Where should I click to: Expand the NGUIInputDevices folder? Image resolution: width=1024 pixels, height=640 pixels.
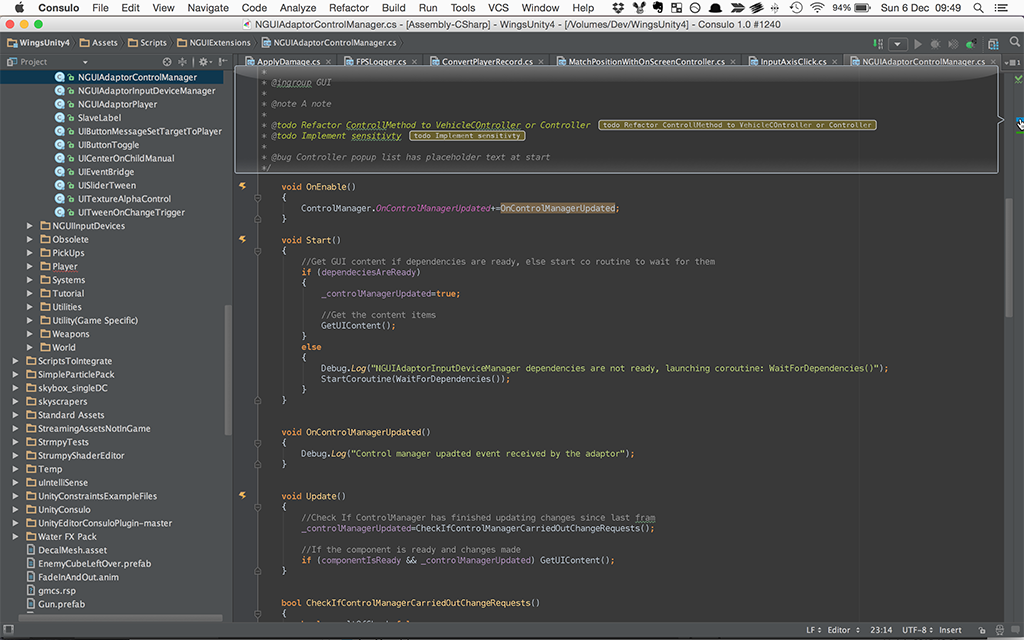(29, 226)
